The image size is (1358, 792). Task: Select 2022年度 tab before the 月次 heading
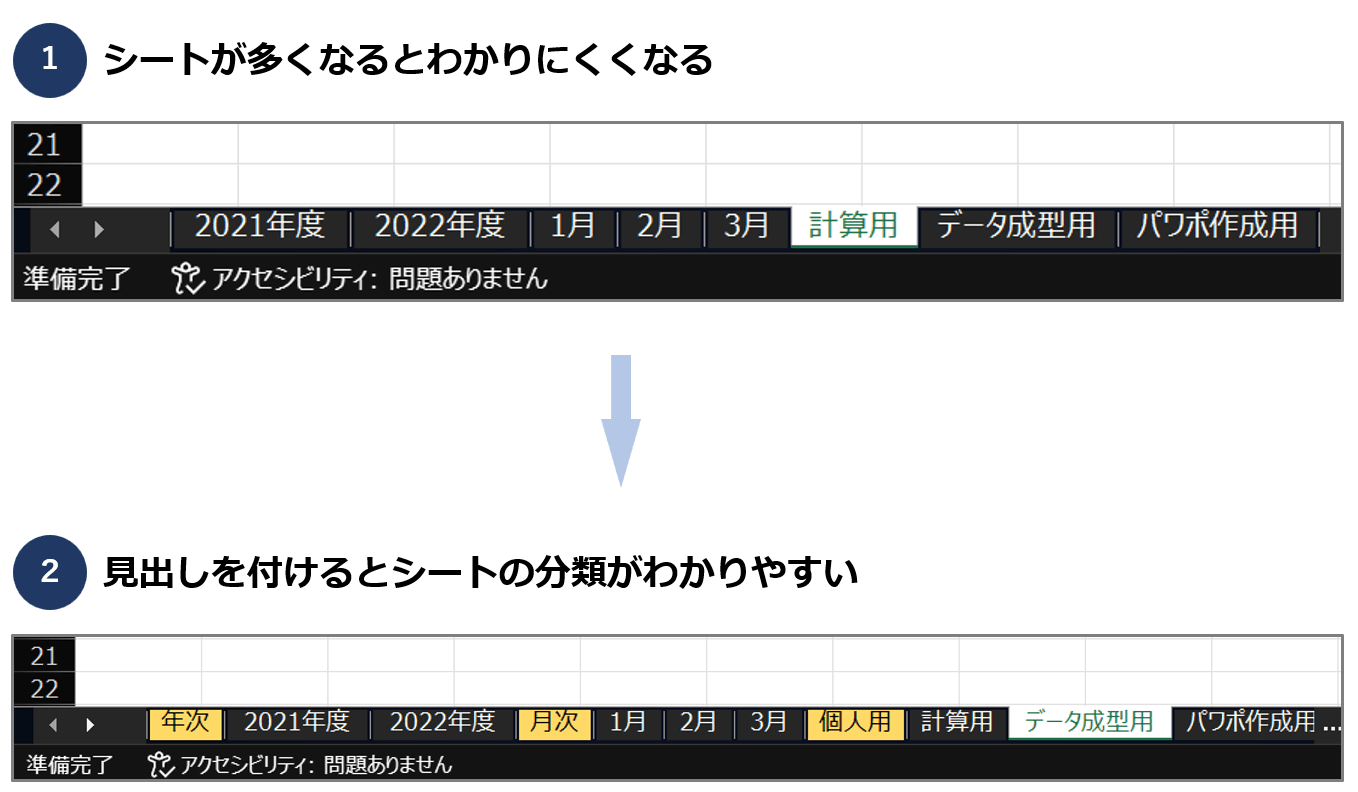[443, 722]
